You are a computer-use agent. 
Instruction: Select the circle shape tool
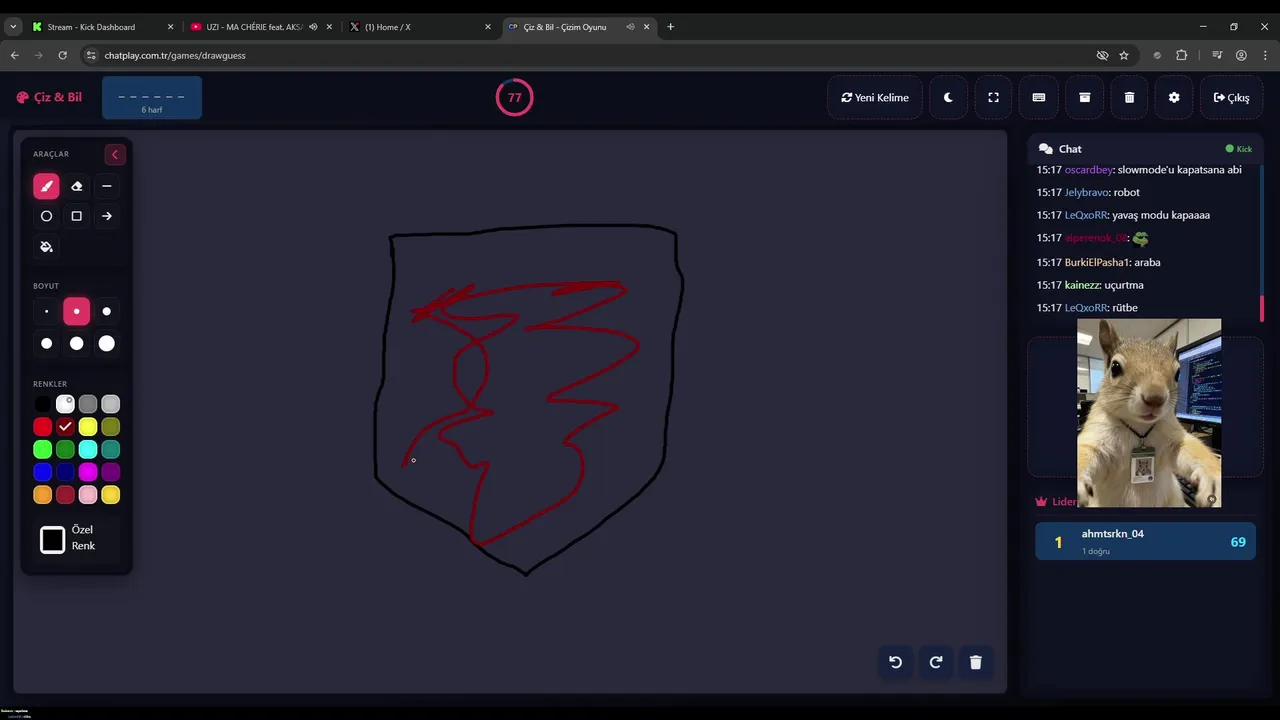(x=46, y=216)
